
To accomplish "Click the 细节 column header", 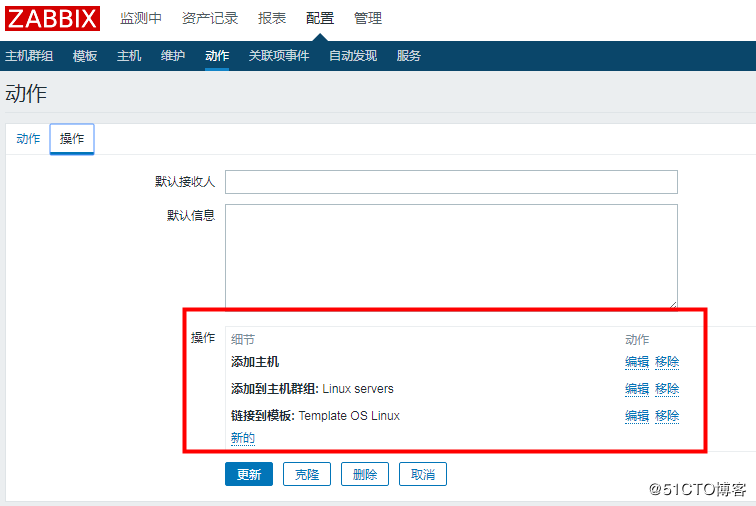I will (243, 340).
